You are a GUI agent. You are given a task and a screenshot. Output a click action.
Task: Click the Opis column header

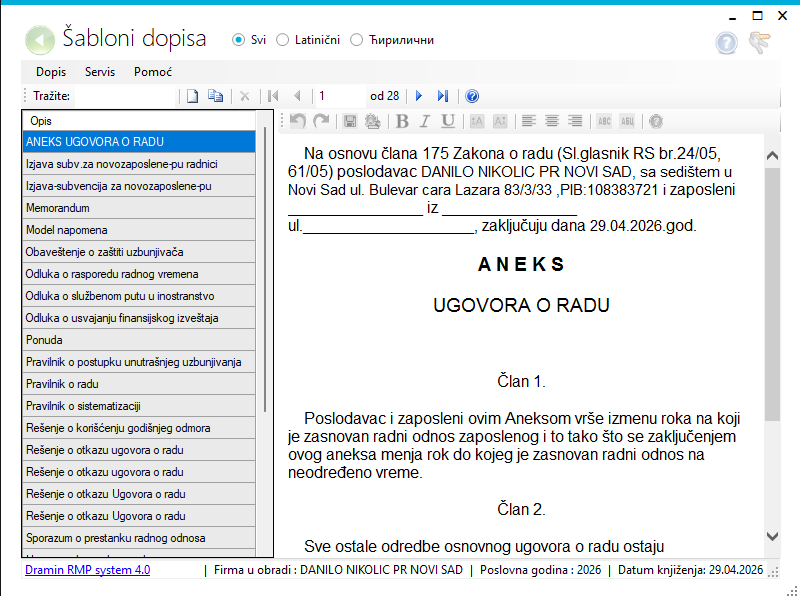[x=139, y=121]
